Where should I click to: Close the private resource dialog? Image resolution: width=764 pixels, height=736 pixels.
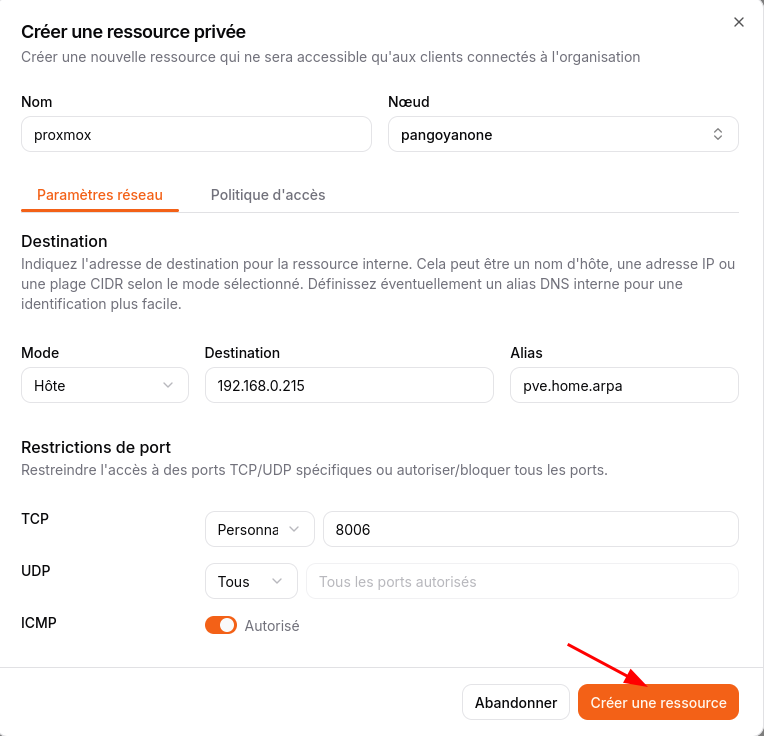[x=739, y=22]
